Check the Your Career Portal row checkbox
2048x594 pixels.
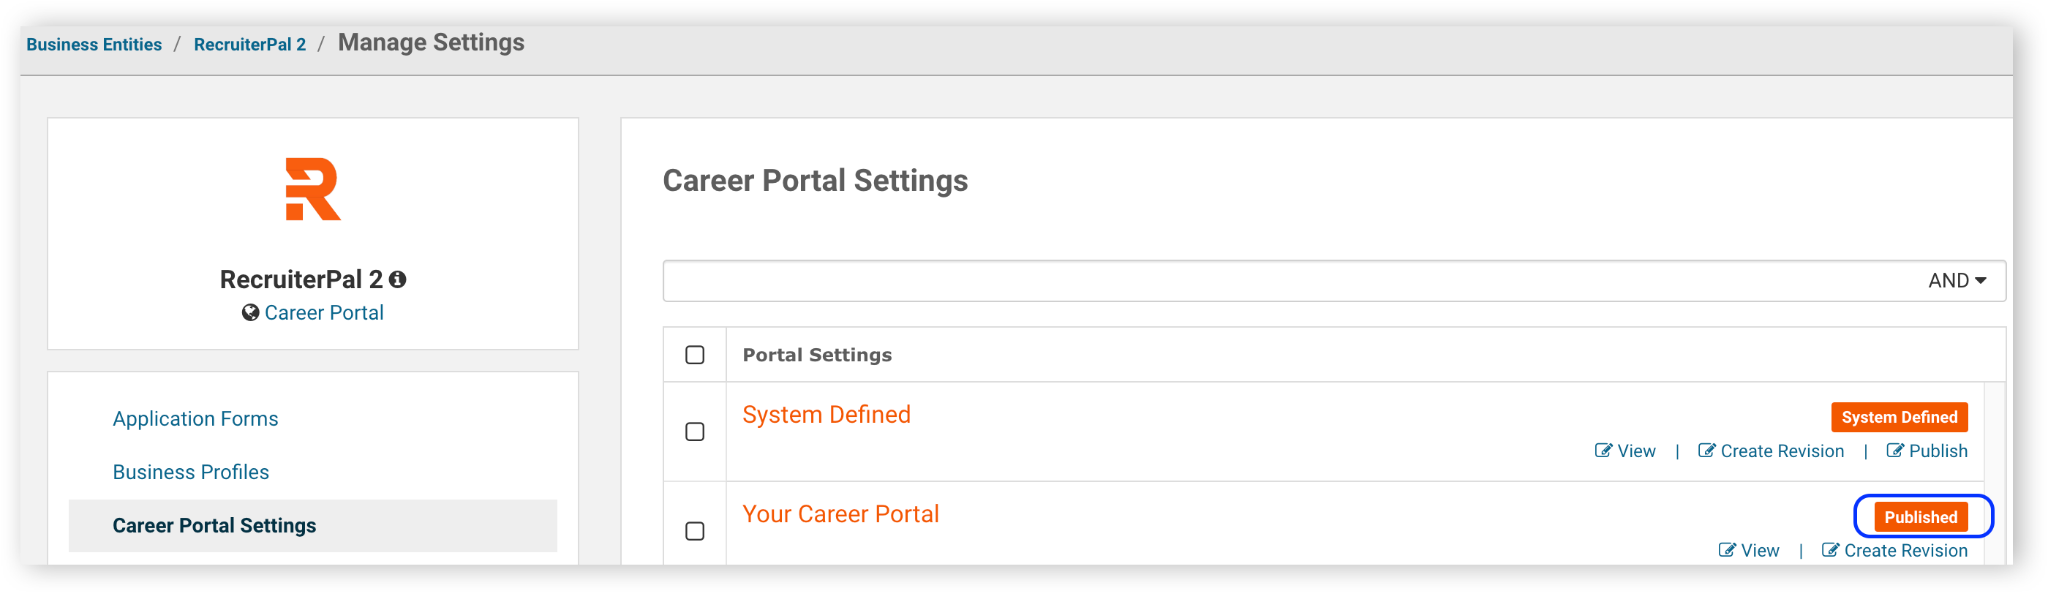(x=695, y=531)
